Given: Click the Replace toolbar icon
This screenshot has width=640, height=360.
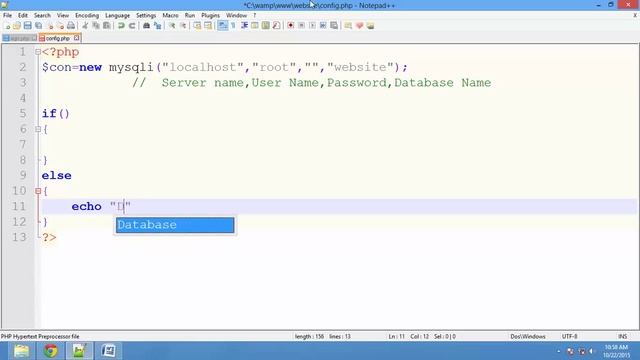Looking at the screenshot, I should (x=157, y=26).
